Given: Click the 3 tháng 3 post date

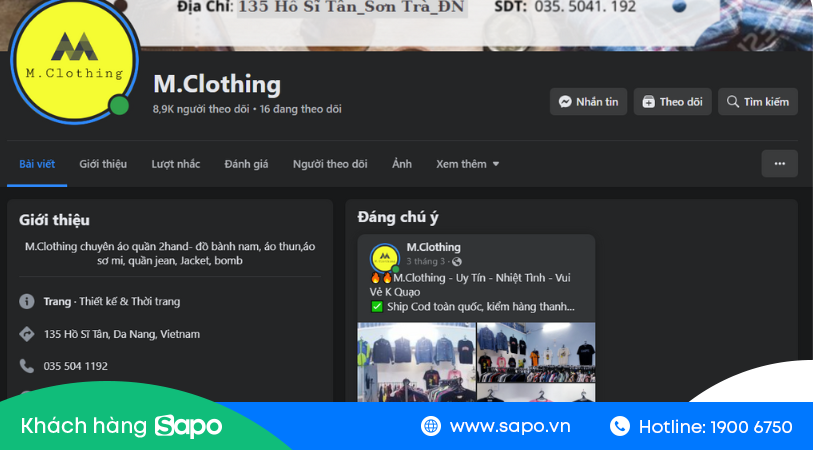Looking at the screenshot, I should (x=425, y=262).
